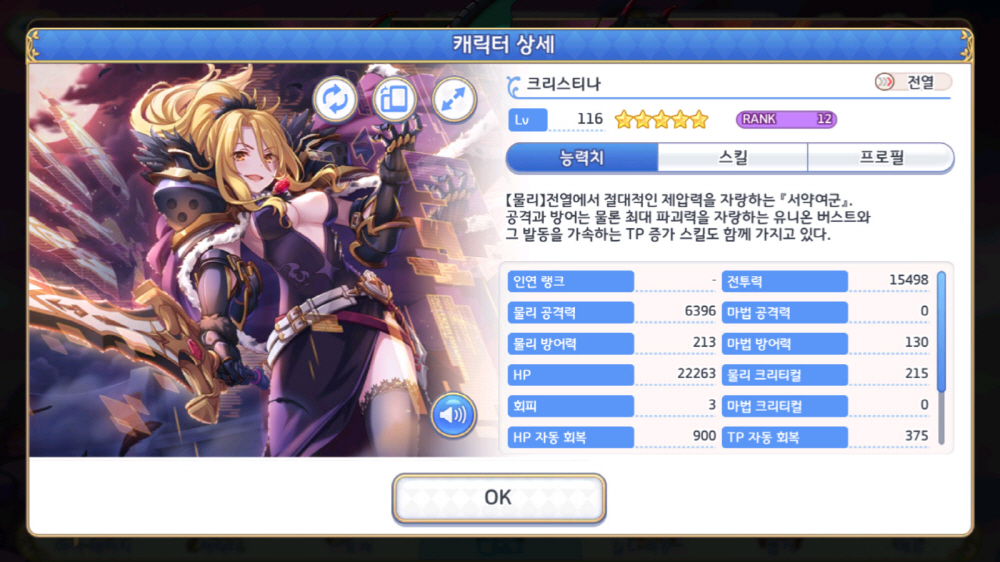Click the purple RANK 12 badge
Viewport: 1000px width, 562px height.
pos(786,119)
